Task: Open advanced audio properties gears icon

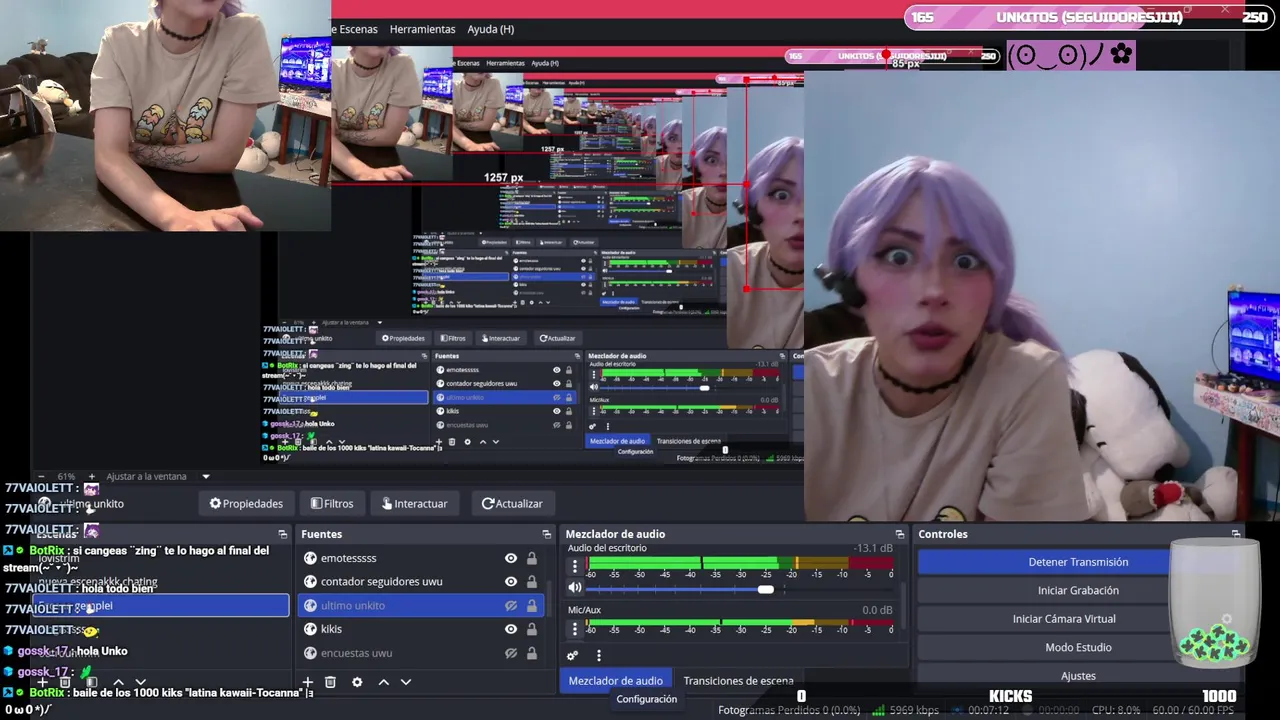Action: point(572,656)
